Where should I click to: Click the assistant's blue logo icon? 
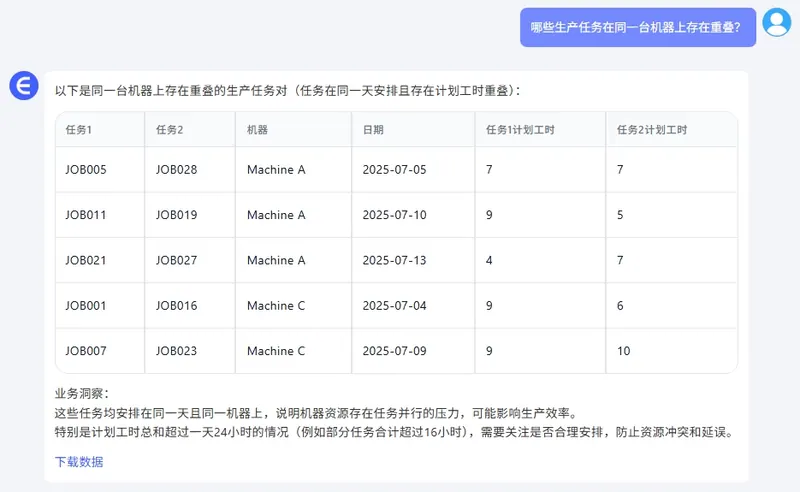point(23,86)
